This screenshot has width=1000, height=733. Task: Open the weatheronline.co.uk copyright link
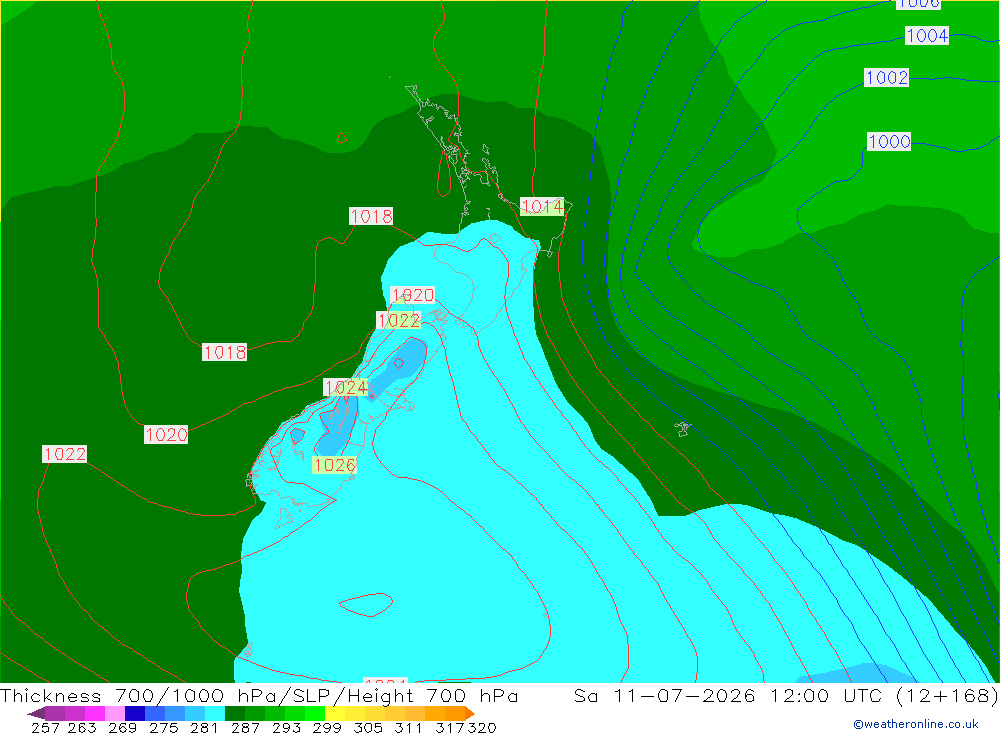[916, 724]
